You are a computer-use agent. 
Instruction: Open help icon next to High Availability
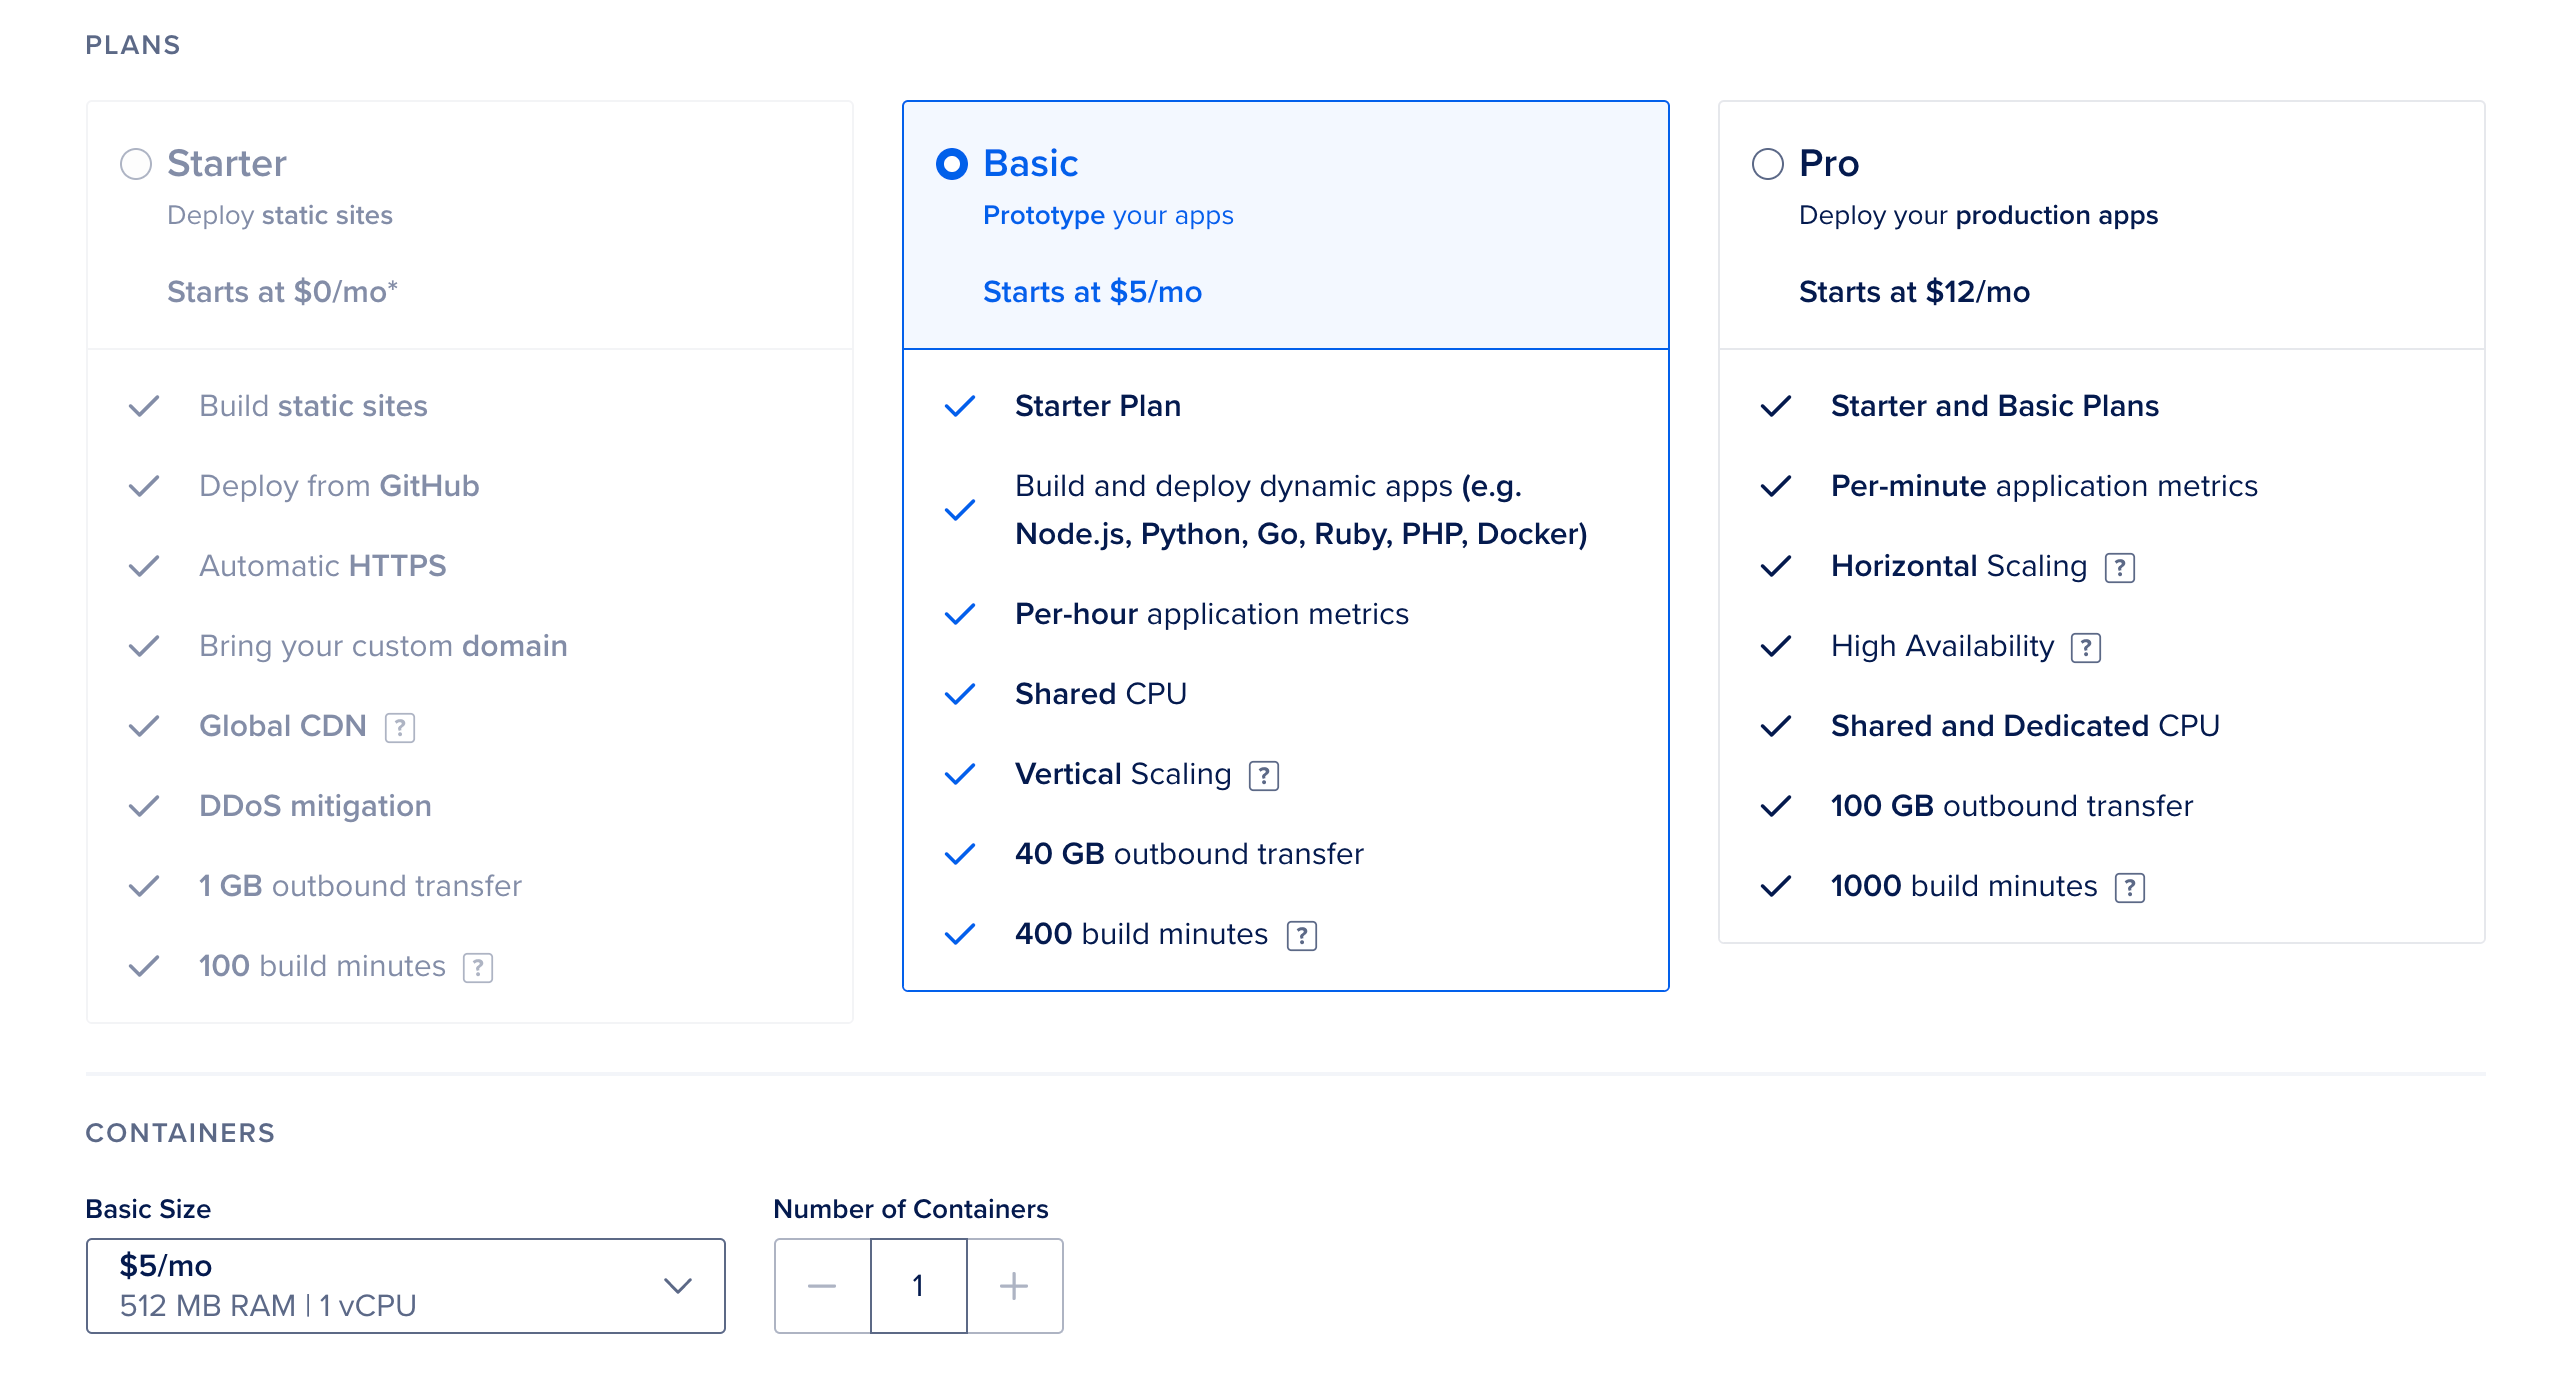coord(2086,647)
